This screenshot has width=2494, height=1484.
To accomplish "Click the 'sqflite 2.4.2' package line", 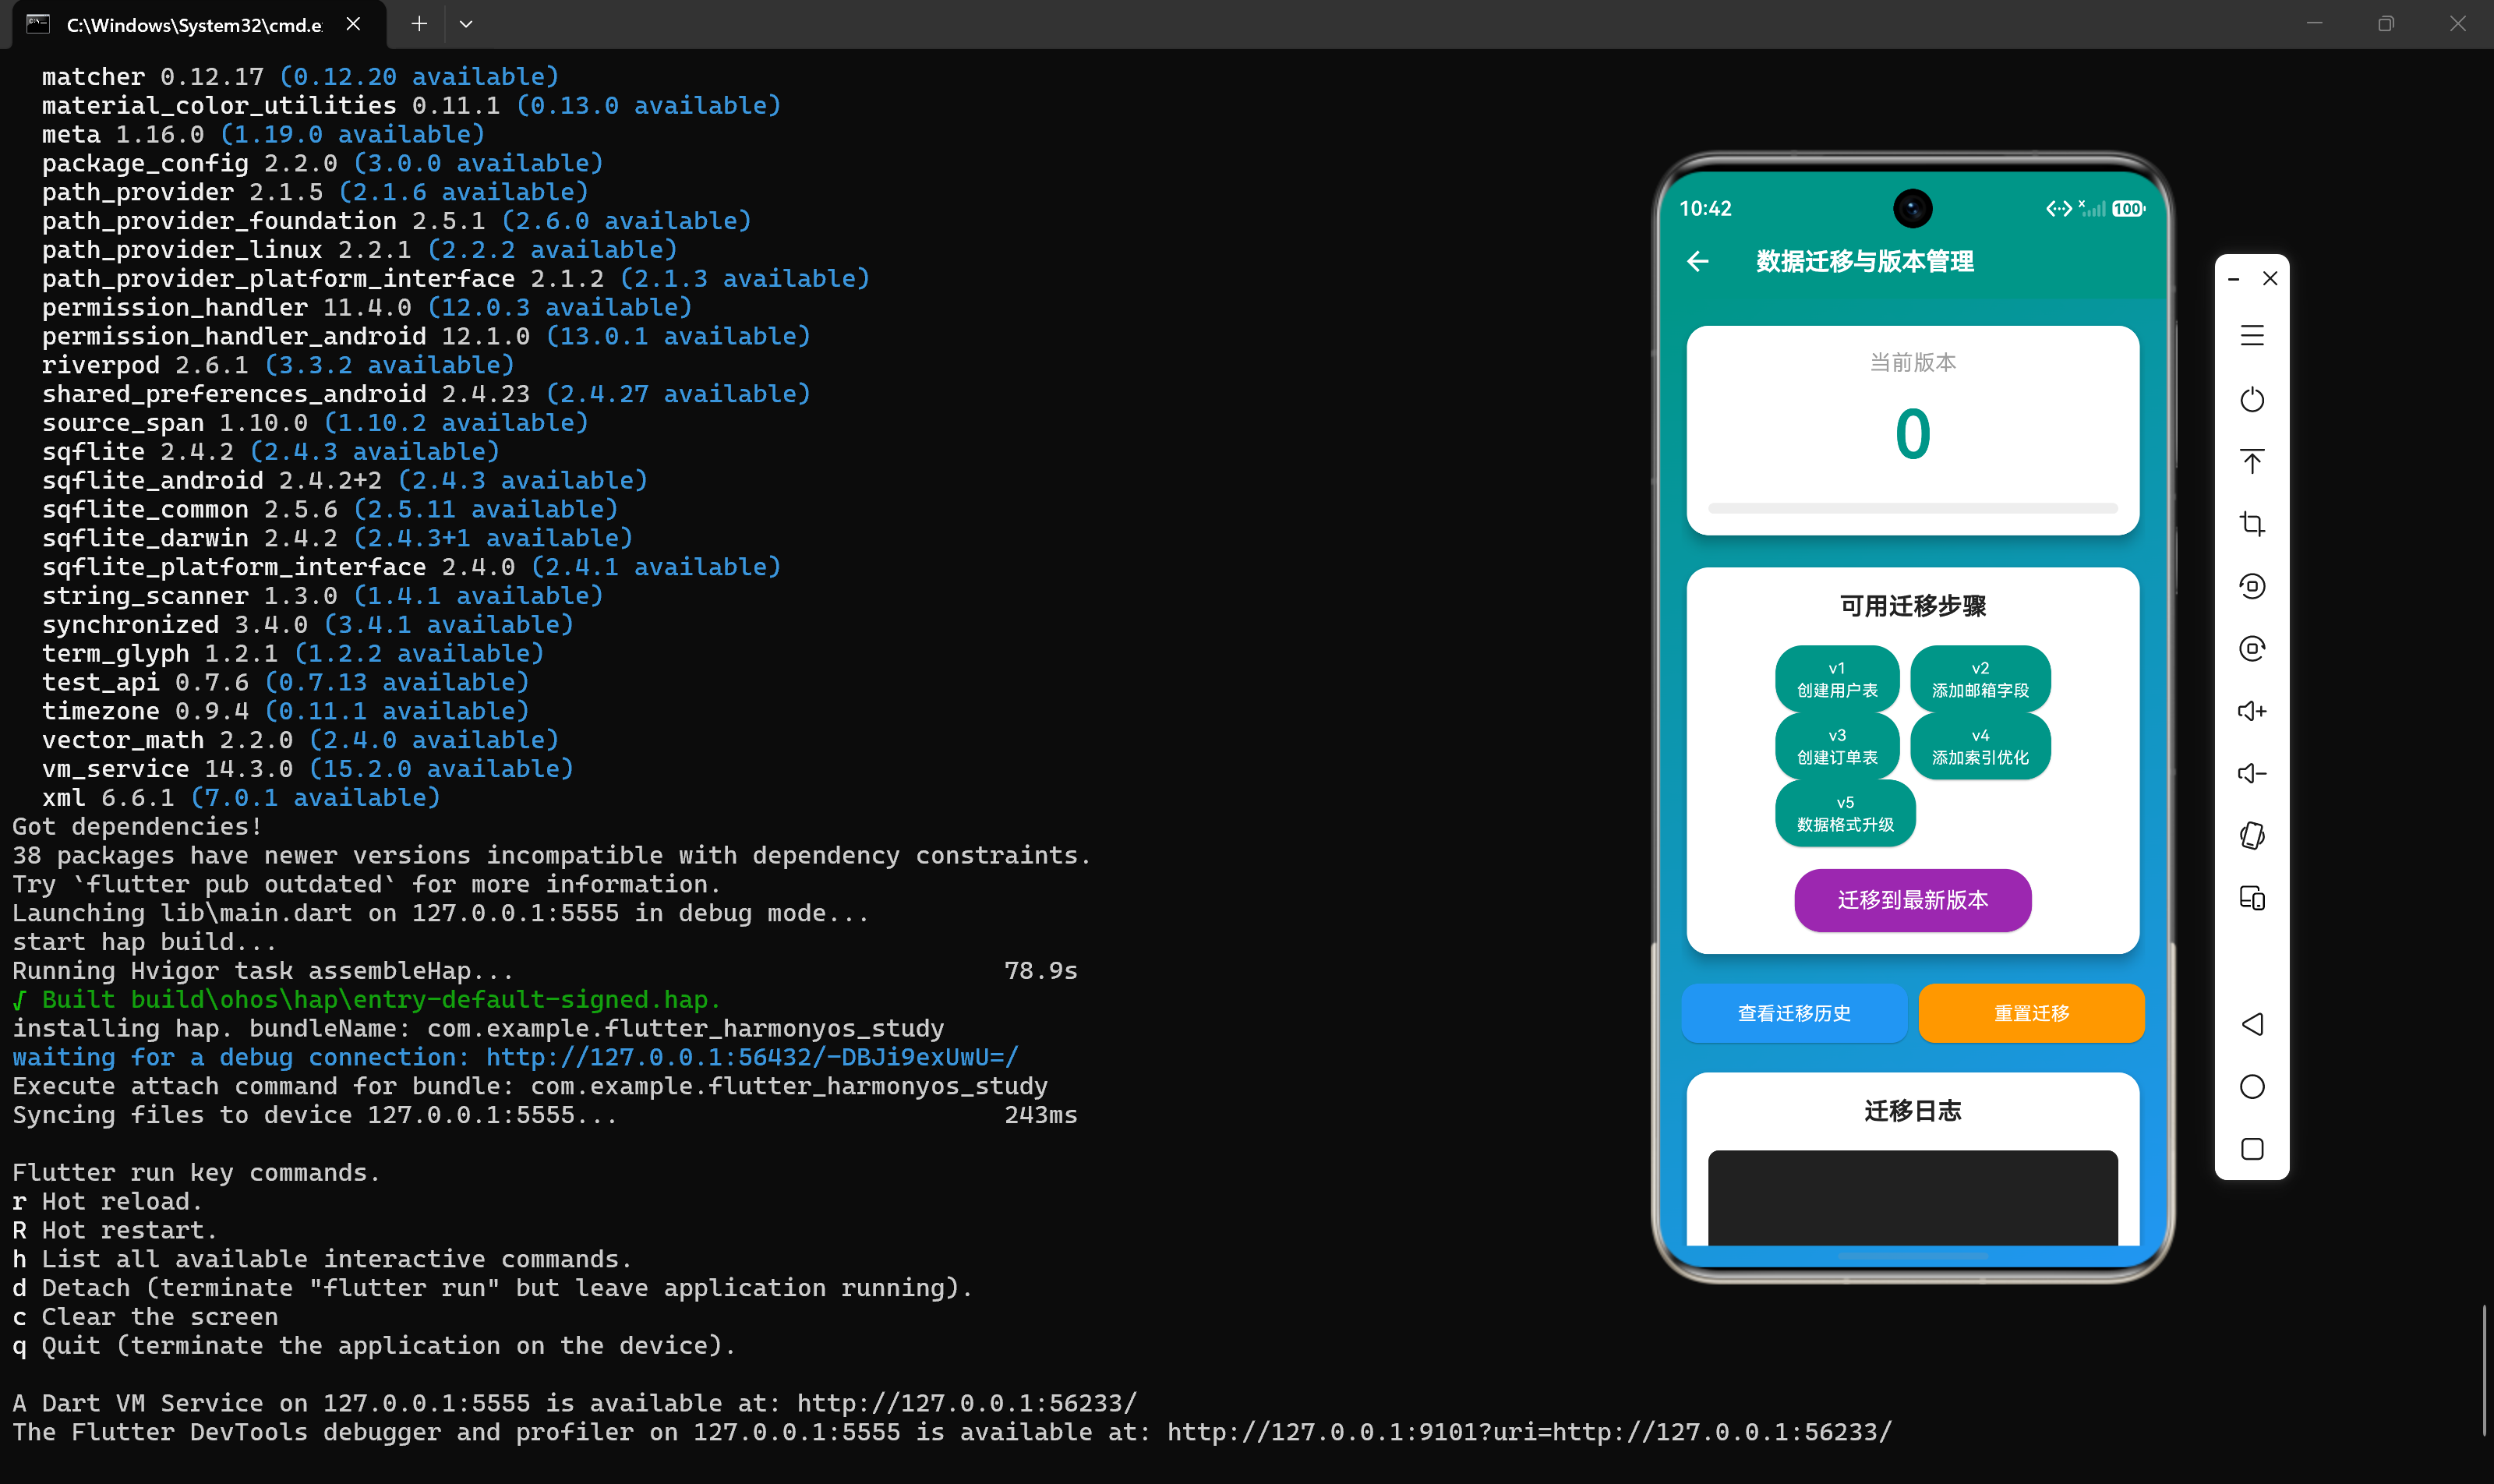I will (270, 451).
